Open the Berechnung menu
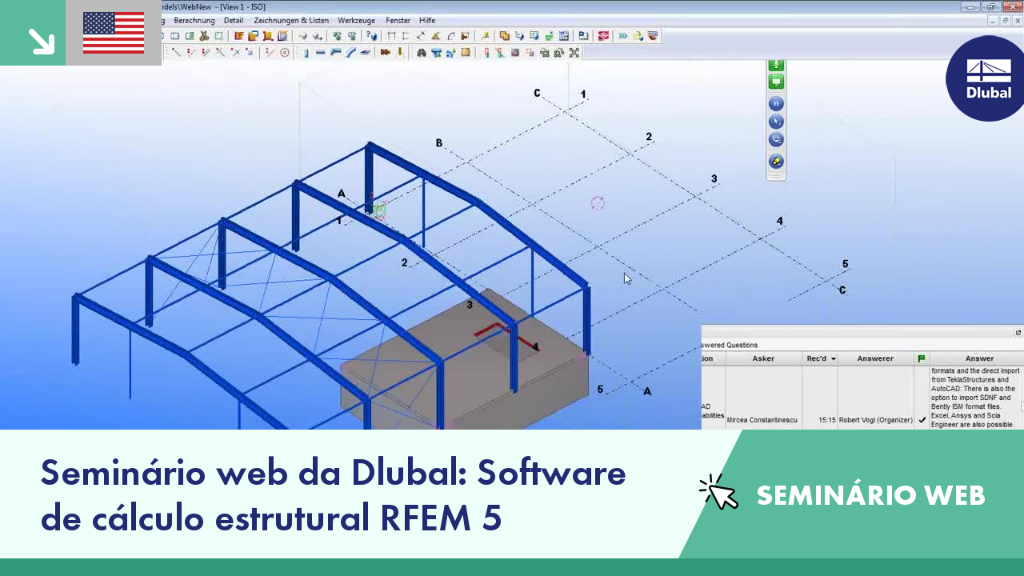1024x576 pixels. (x=194, y=20)
